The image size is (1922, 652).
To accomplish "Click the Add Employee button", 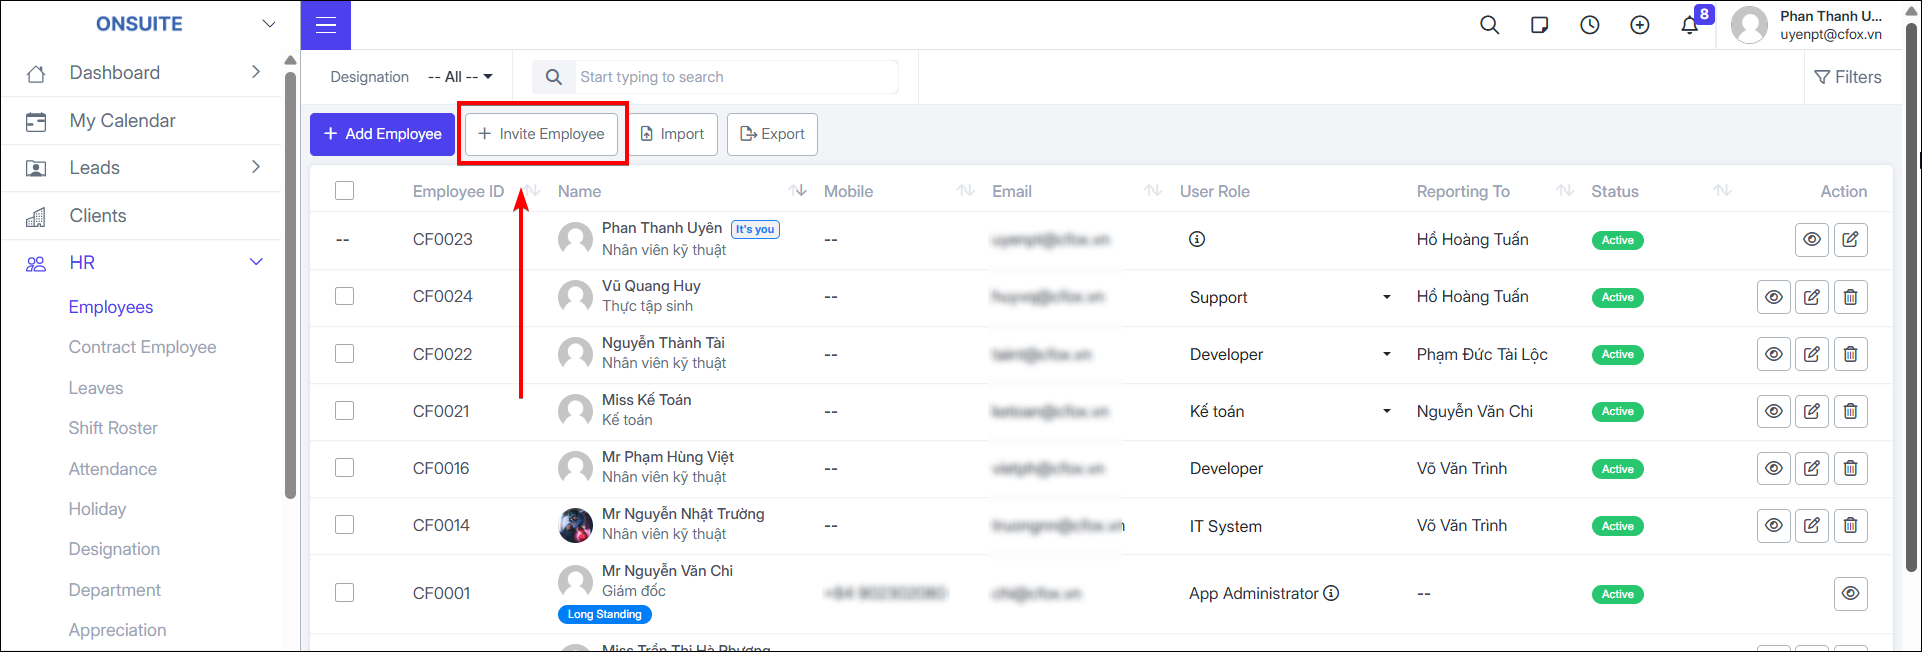I will (382, 134).
